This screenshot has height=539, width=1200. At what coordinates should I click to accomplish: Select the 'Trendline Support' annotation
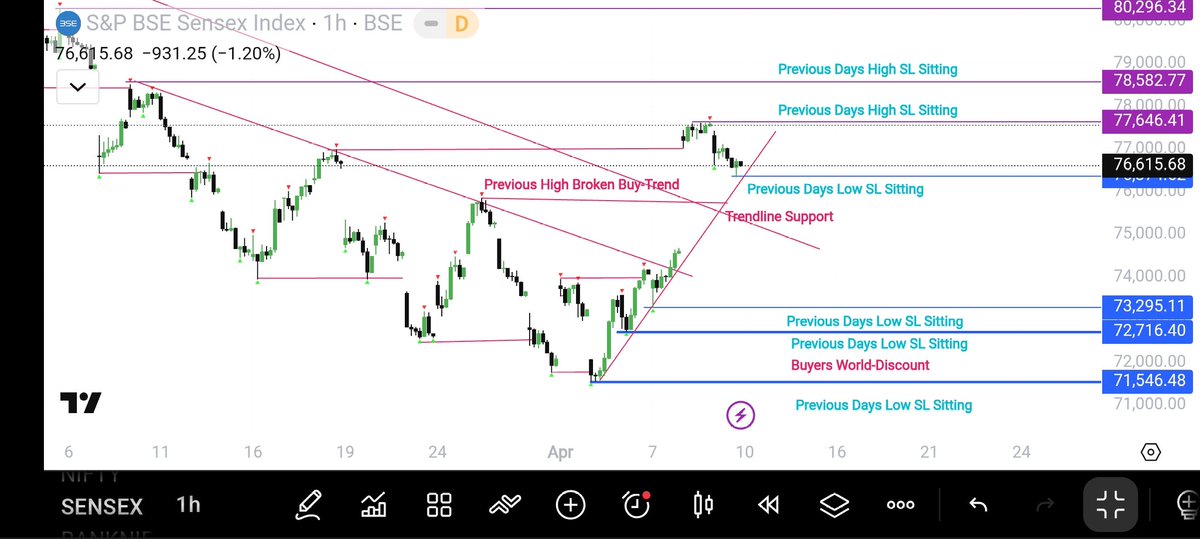click(x=779, y=216)
